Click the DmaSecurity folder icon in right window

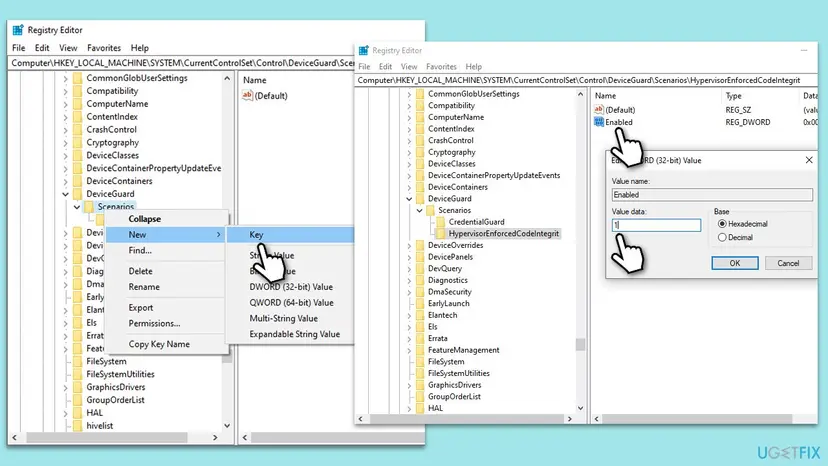pos(420,292)
